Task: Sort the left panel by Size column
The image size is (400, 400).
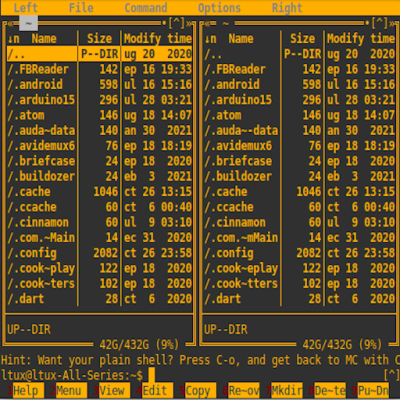Action: 99,39
